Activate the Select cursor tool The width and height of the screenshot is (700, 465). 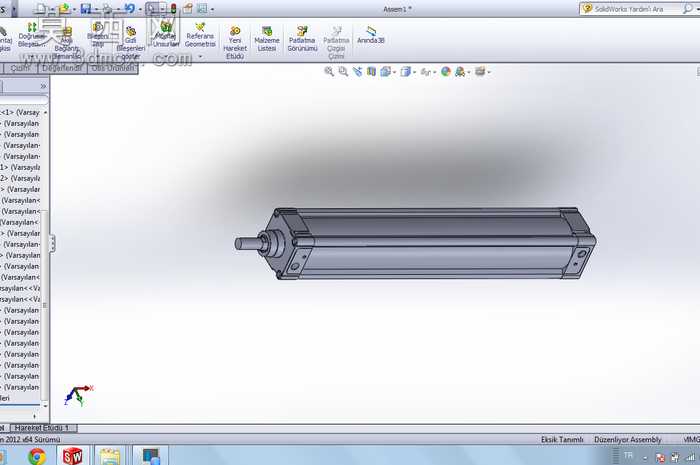pos(152,8)
